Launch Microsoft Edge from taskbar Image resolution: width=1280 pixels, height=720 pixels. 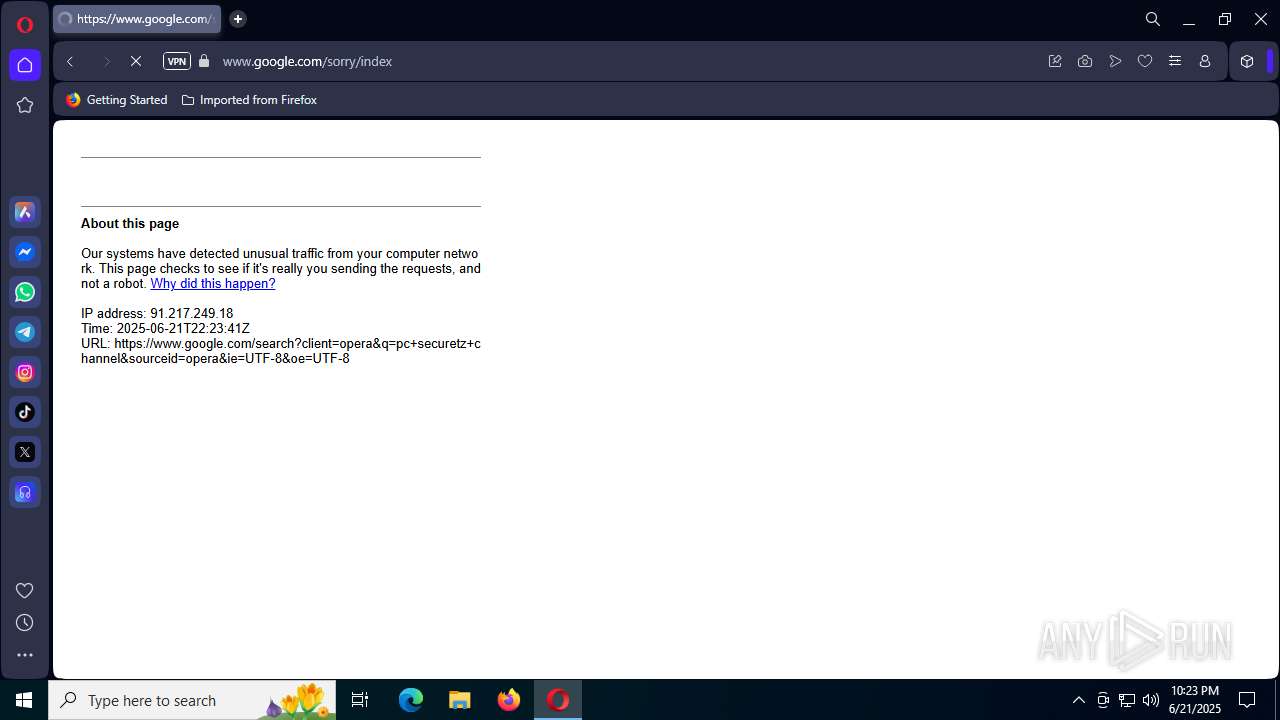pos(411,700)
